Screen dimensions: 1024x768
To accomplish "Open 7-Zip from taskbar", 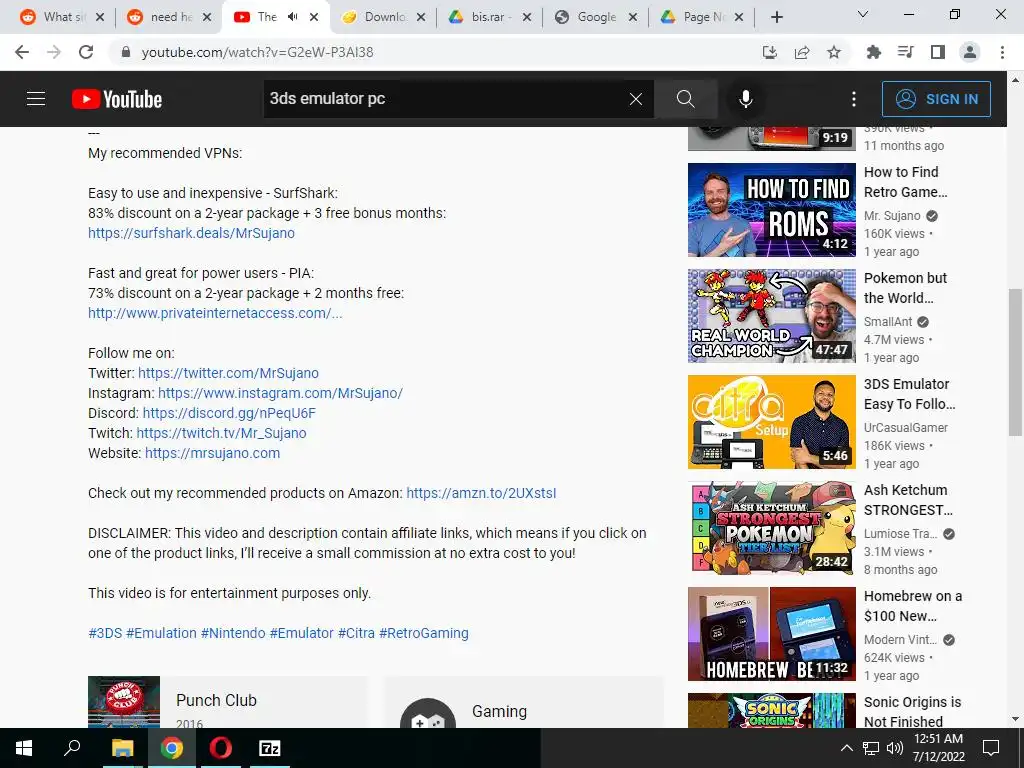I will click(270, 748).
